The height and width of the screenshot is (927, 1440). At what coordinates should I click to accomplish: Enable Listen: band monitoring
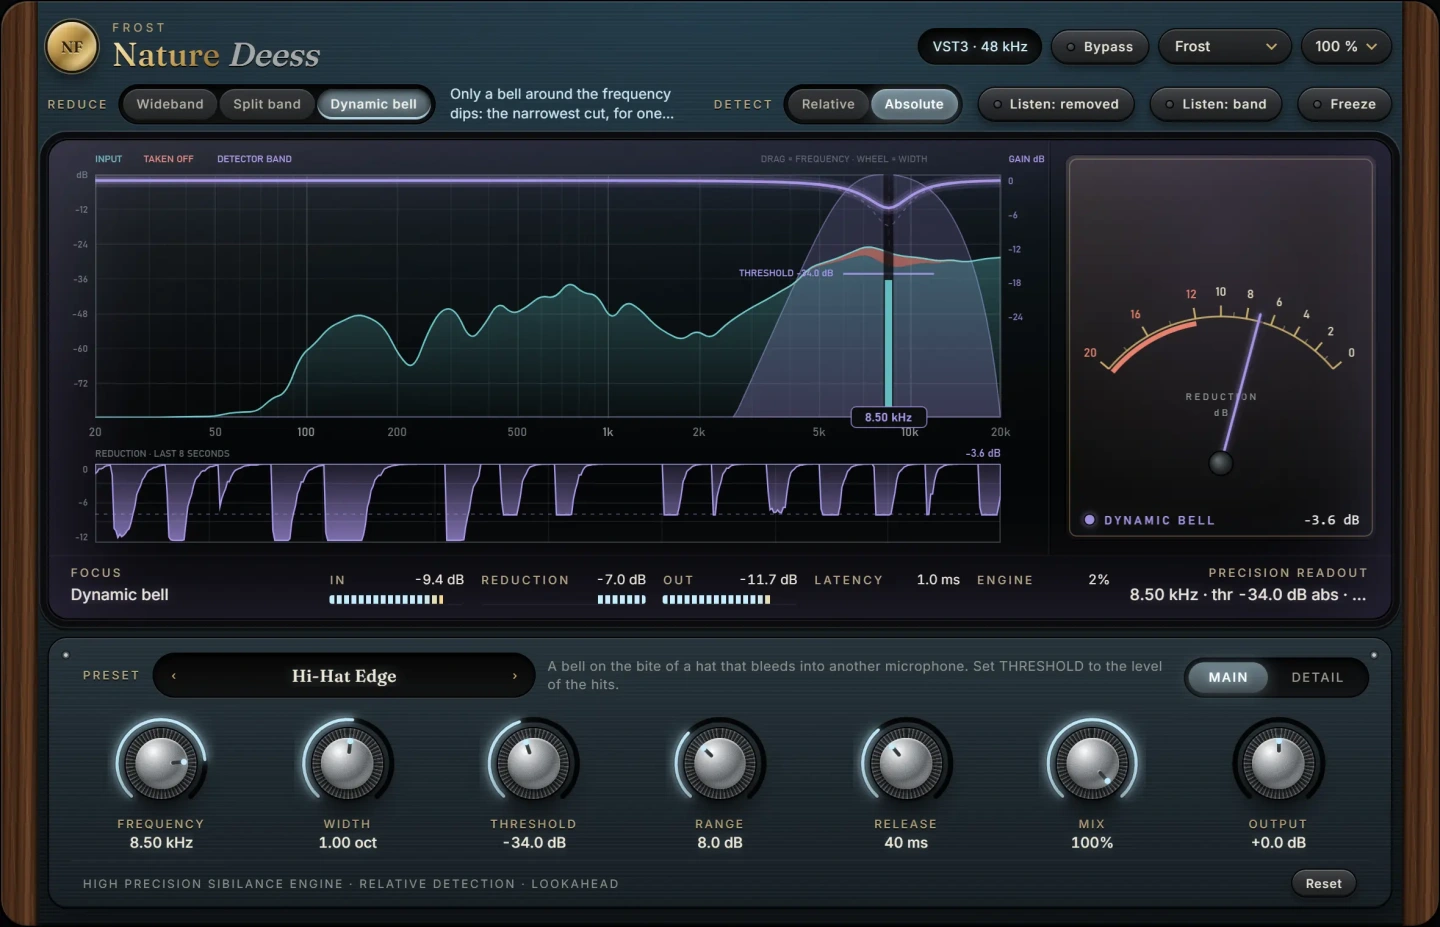click(x=1215, y=104)
